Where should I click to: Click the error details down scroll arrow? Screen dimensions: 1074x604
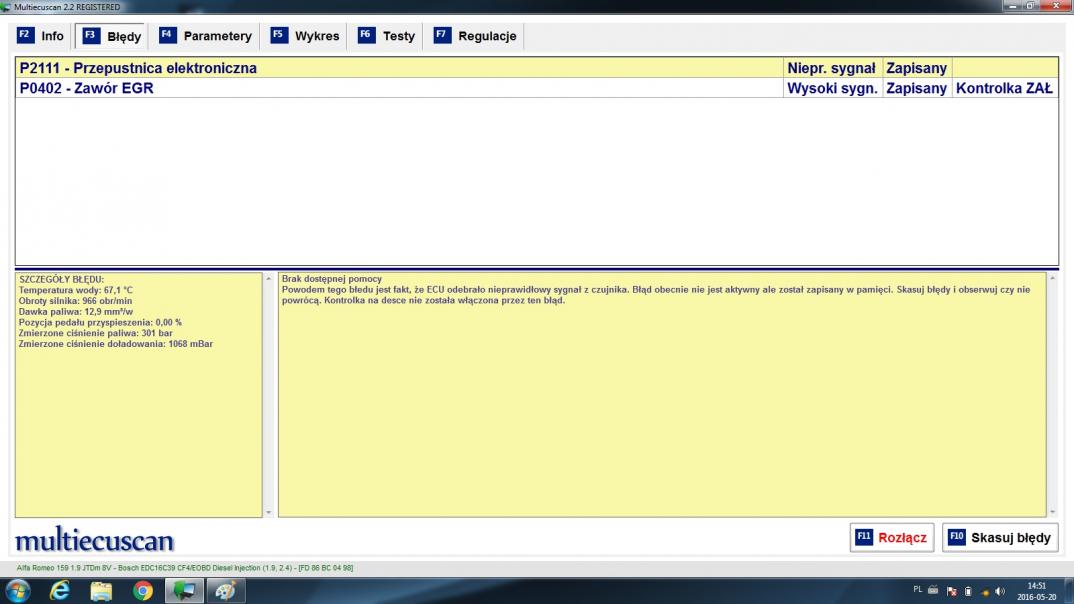click(268, 512)
